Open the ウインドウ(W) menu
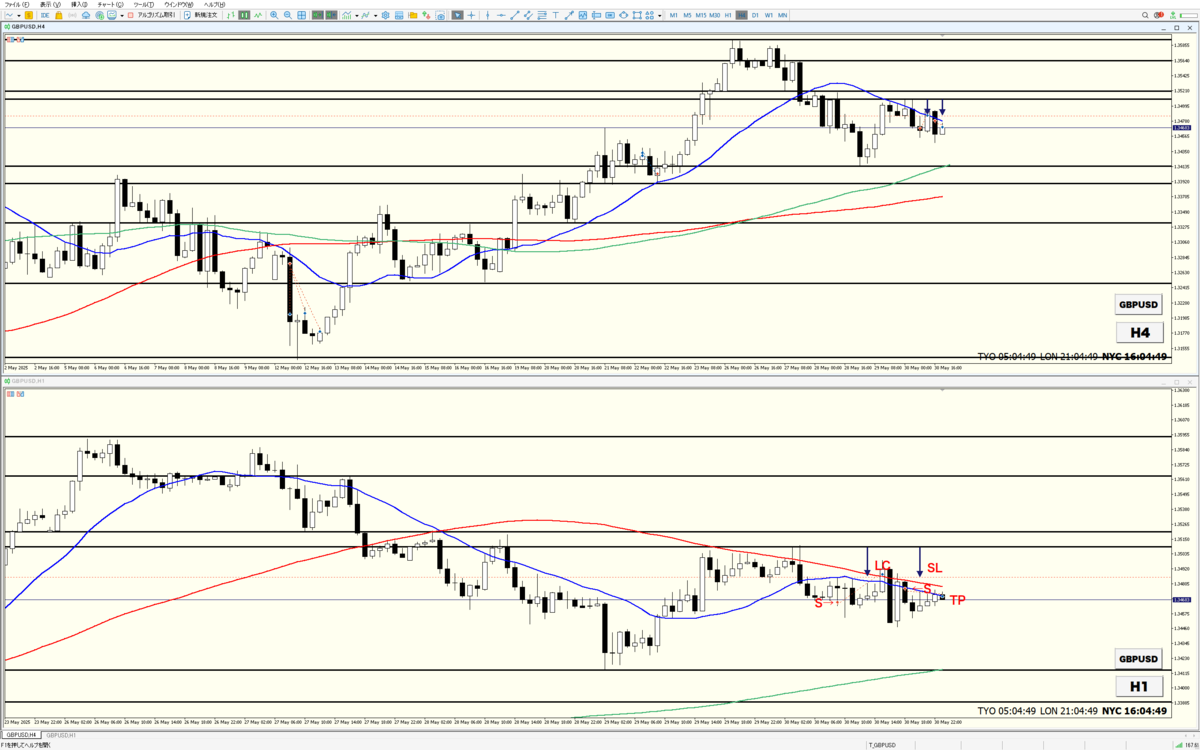Image resolution: width=1200 pixels, height=750 pixels. pos(178,5)
